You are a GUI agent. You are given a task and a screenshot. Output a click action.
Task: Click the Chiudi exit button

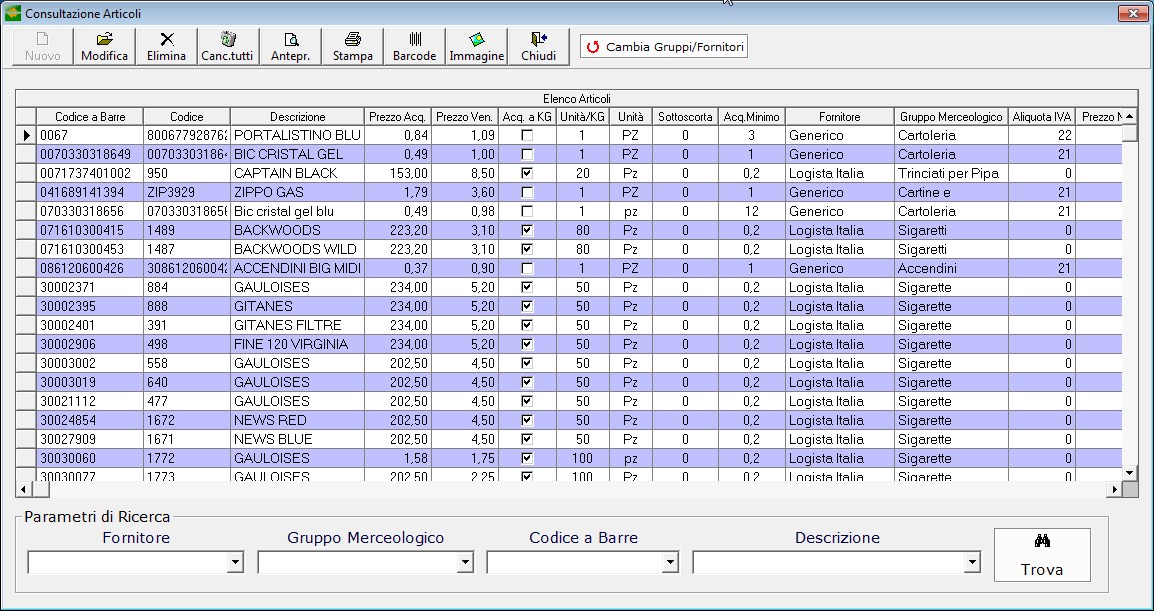click(x=539, y=47)
